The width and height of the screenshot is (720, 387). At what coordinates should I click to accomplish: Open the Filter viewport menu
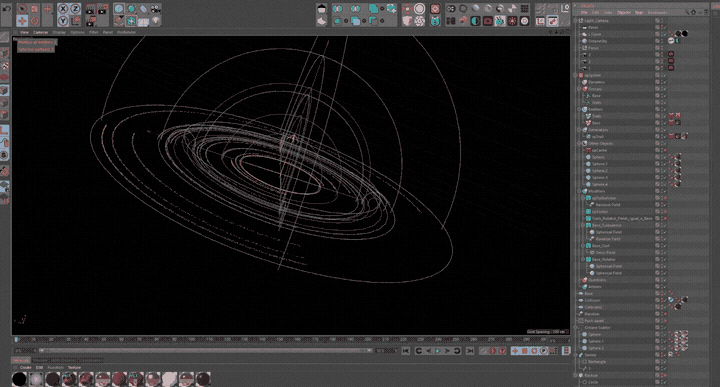click(94, 33)
